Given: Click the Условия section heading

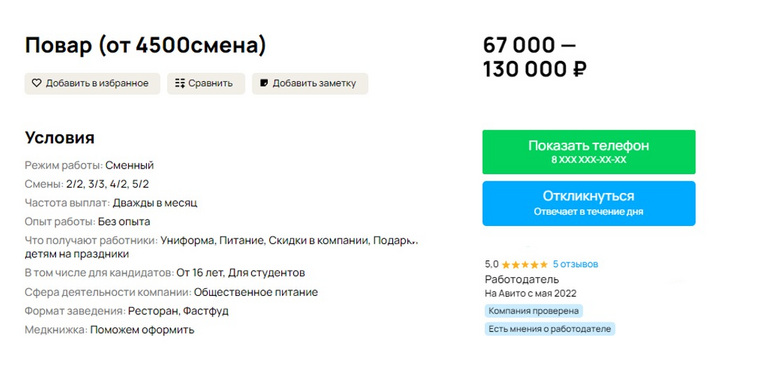Looking at the screenshot, I should tap(60, 138).
